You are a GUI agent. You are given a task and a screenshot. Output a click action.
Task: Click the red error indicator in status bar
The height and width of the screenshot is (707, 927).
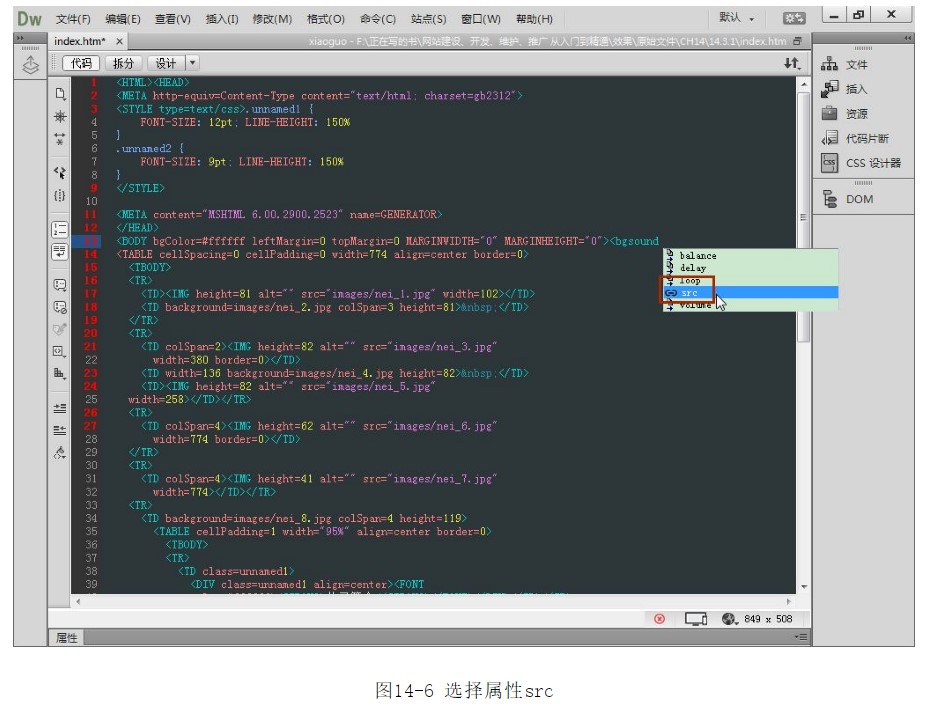click(659, 619)
